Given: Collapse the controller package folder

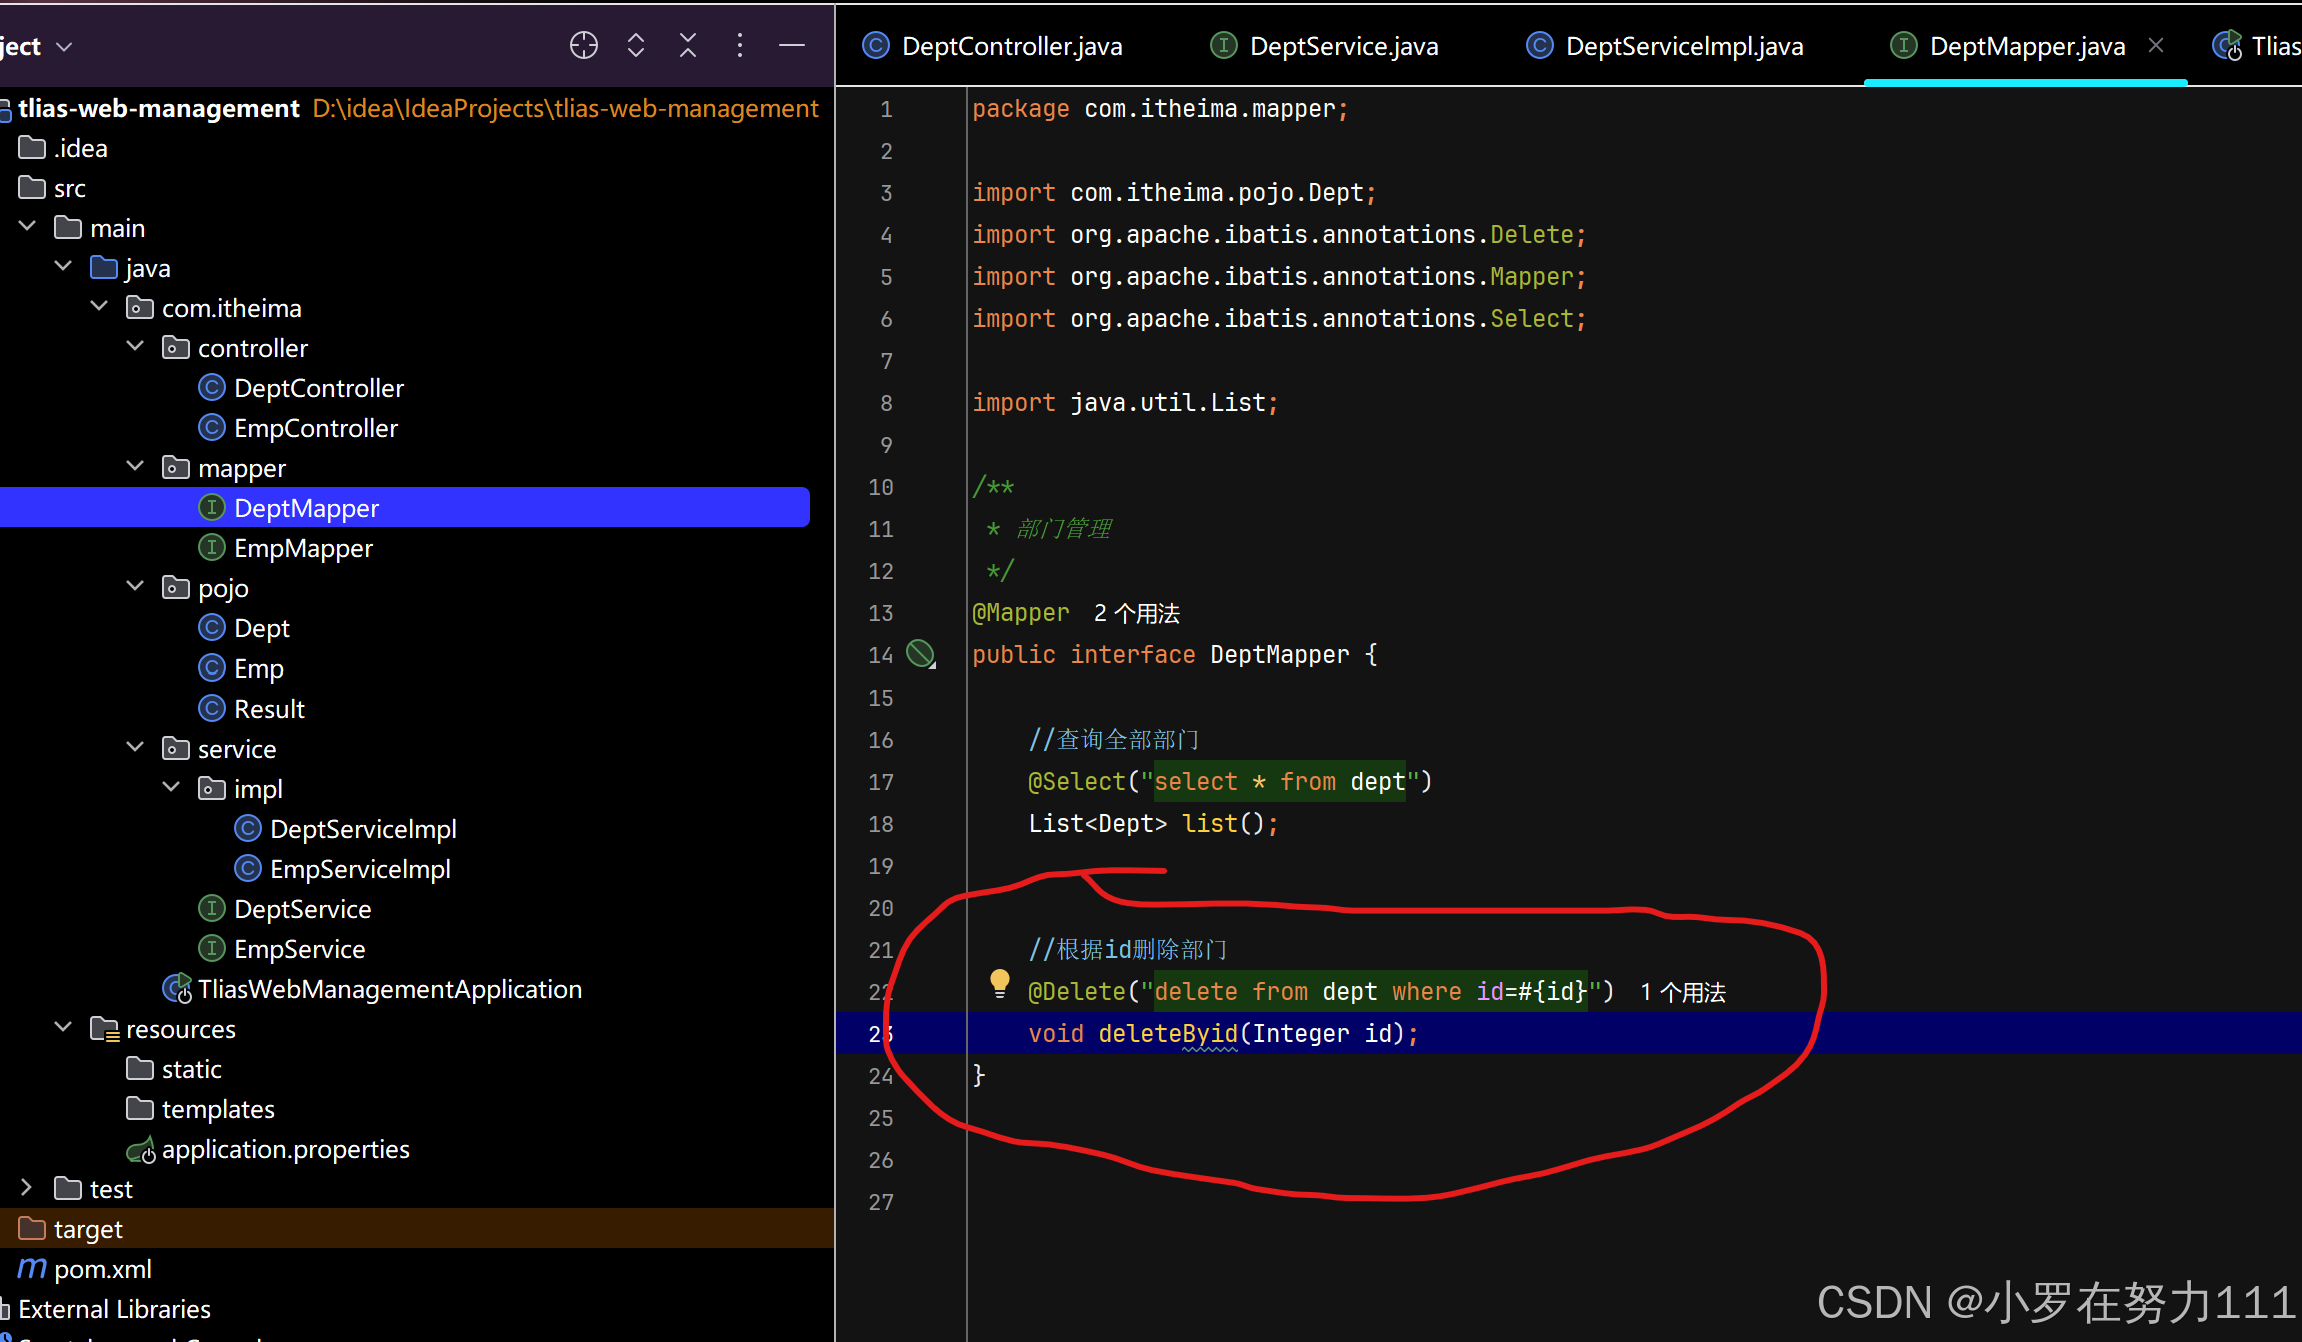Looking at the screenshot, I should pyautogui.click(x=136, y=347).
